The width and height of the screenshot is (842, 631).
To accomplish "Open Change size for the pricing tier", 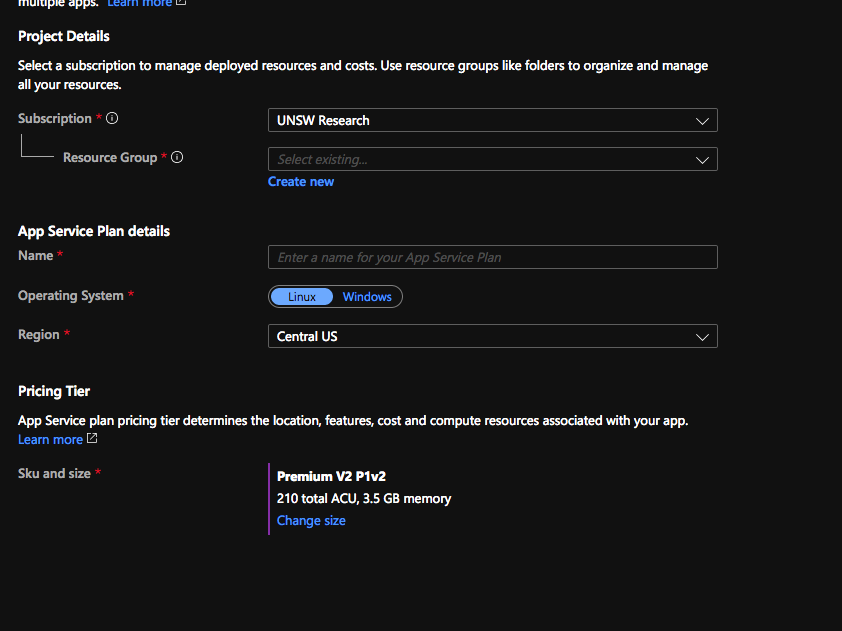I will (311, 520).
